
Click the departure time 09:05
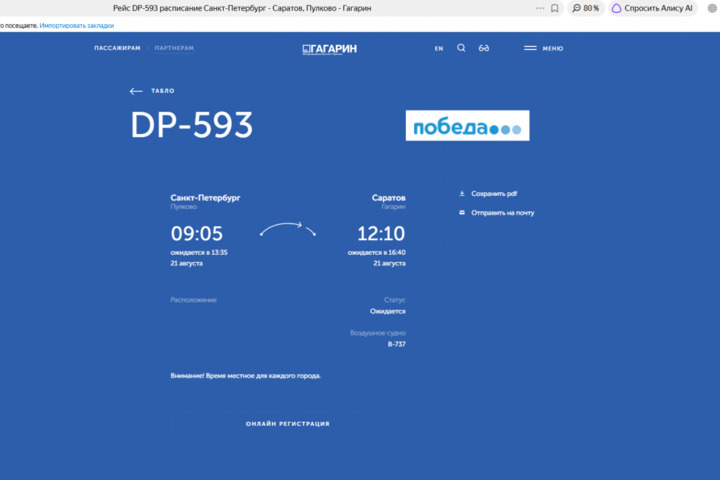[197, 233]
